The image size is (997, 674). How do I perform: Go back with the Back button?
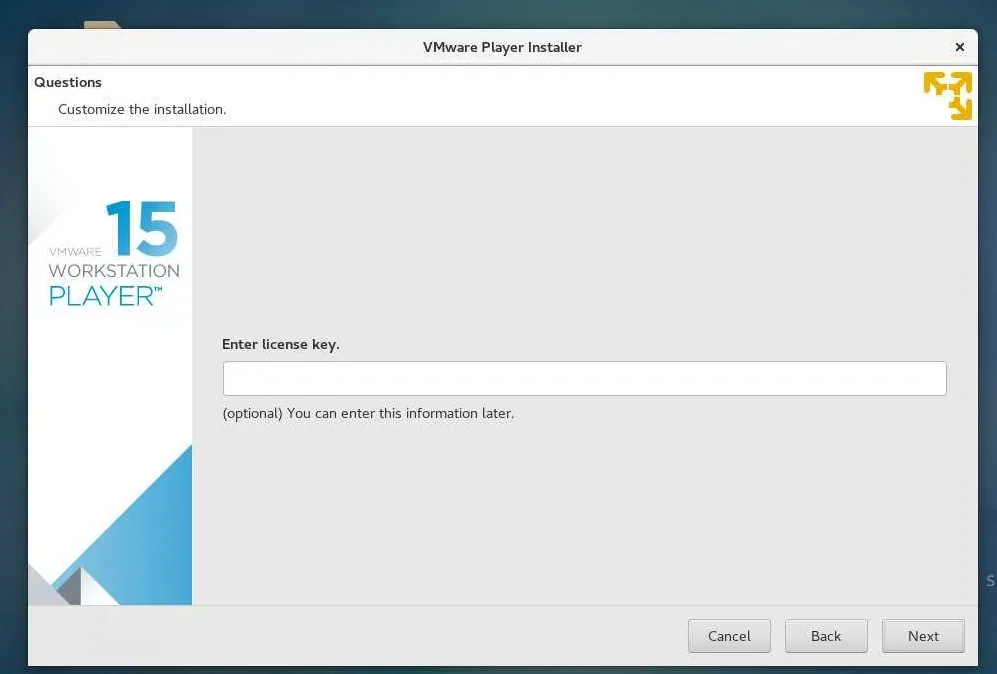(826, 636)
